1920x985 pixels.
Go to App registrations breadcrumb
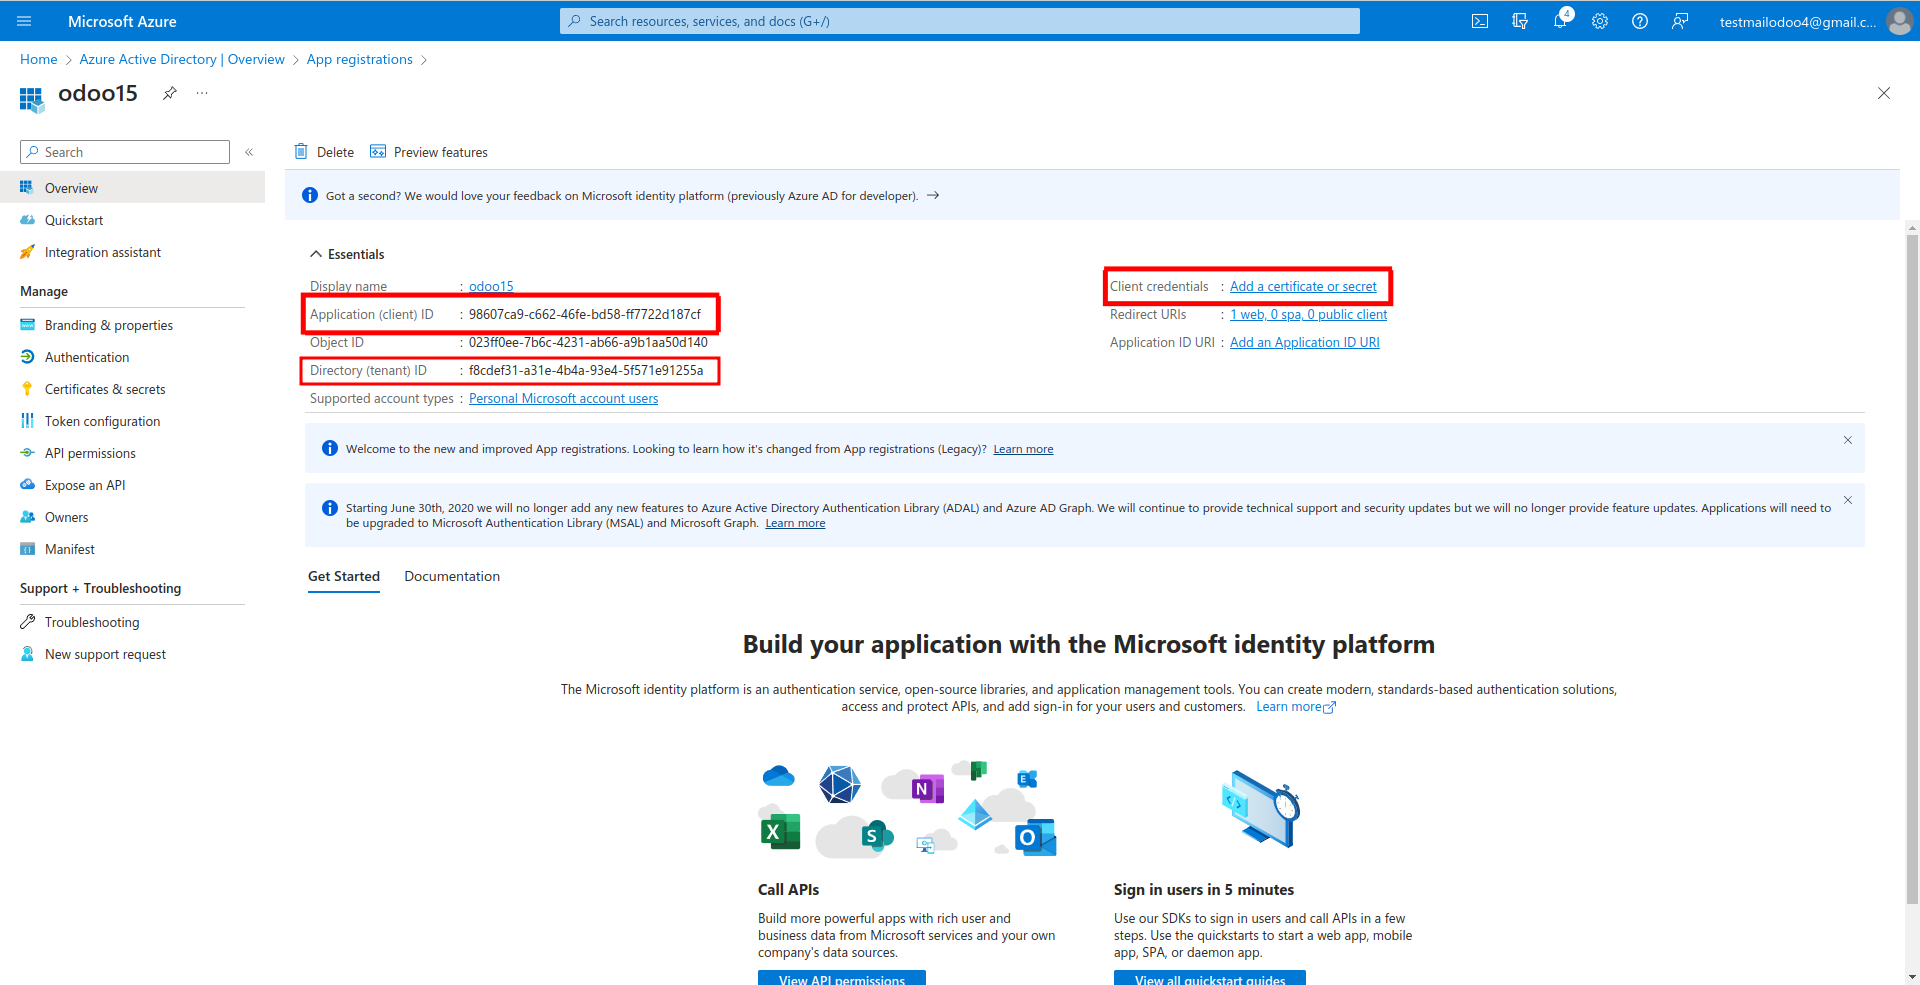tap(360, 59)
